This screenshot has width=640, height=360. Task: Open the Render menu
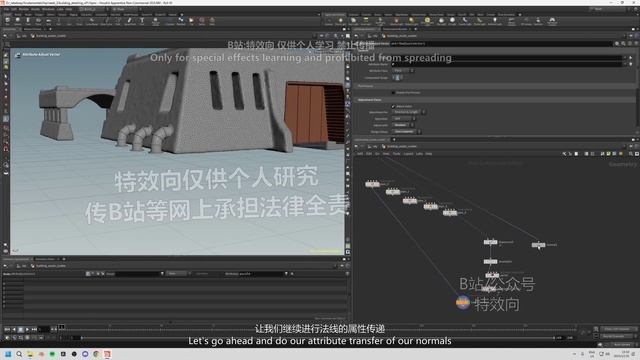tap(24, 9)
